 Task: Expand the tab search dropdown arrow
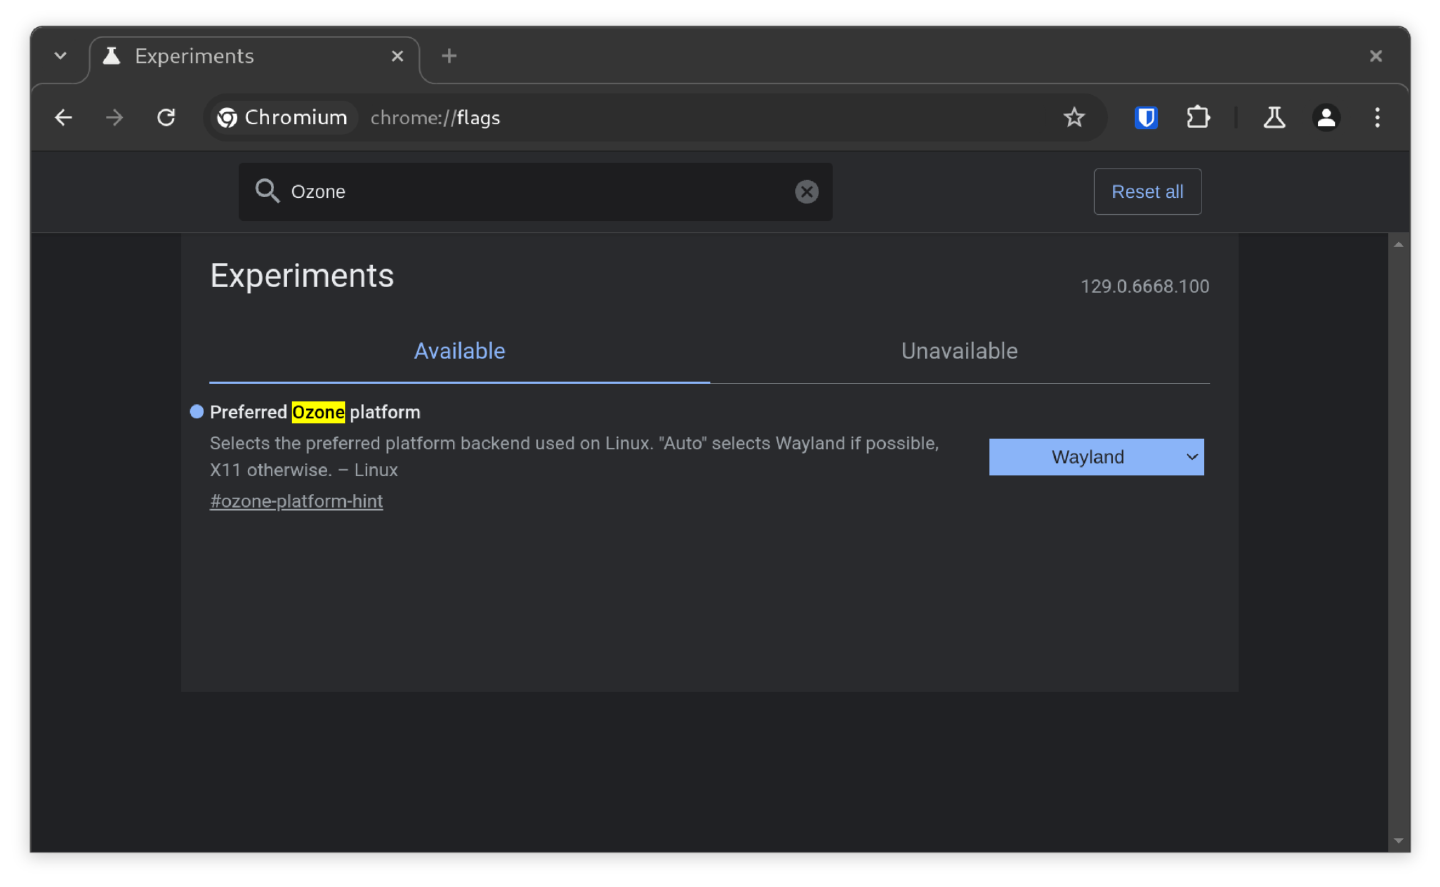[61, 56]
